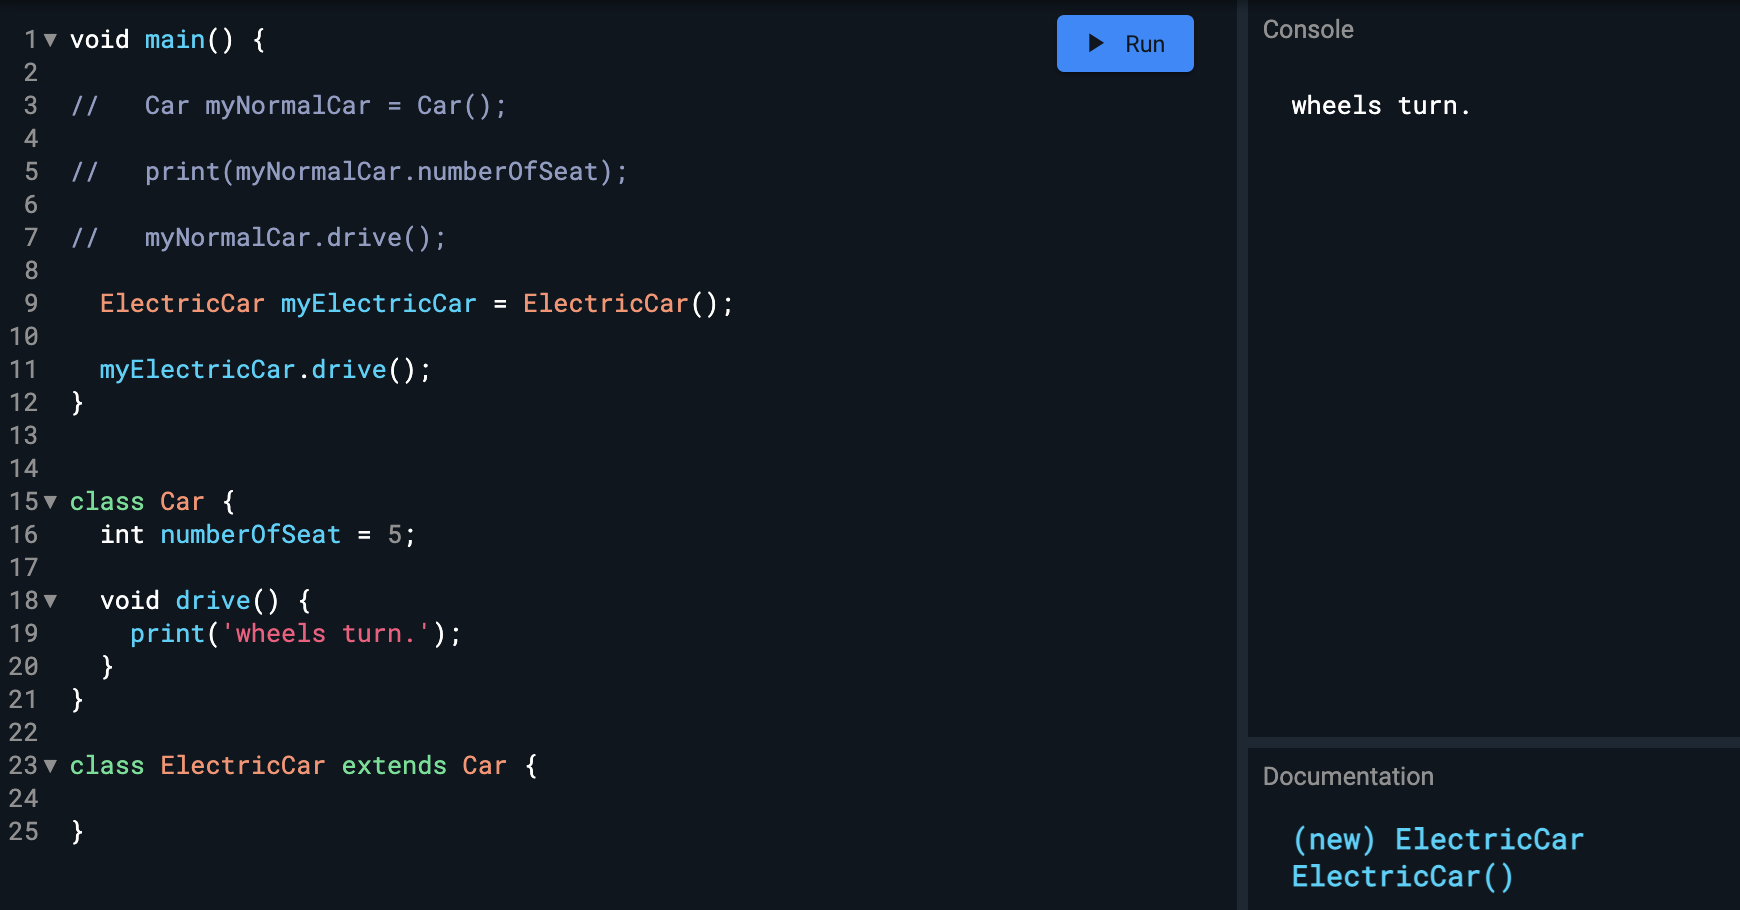Viewport: 1740px width, 910px height.
Task: Click the 'wheels turn.' string on line 19
Action: click(x=326, y=634)
